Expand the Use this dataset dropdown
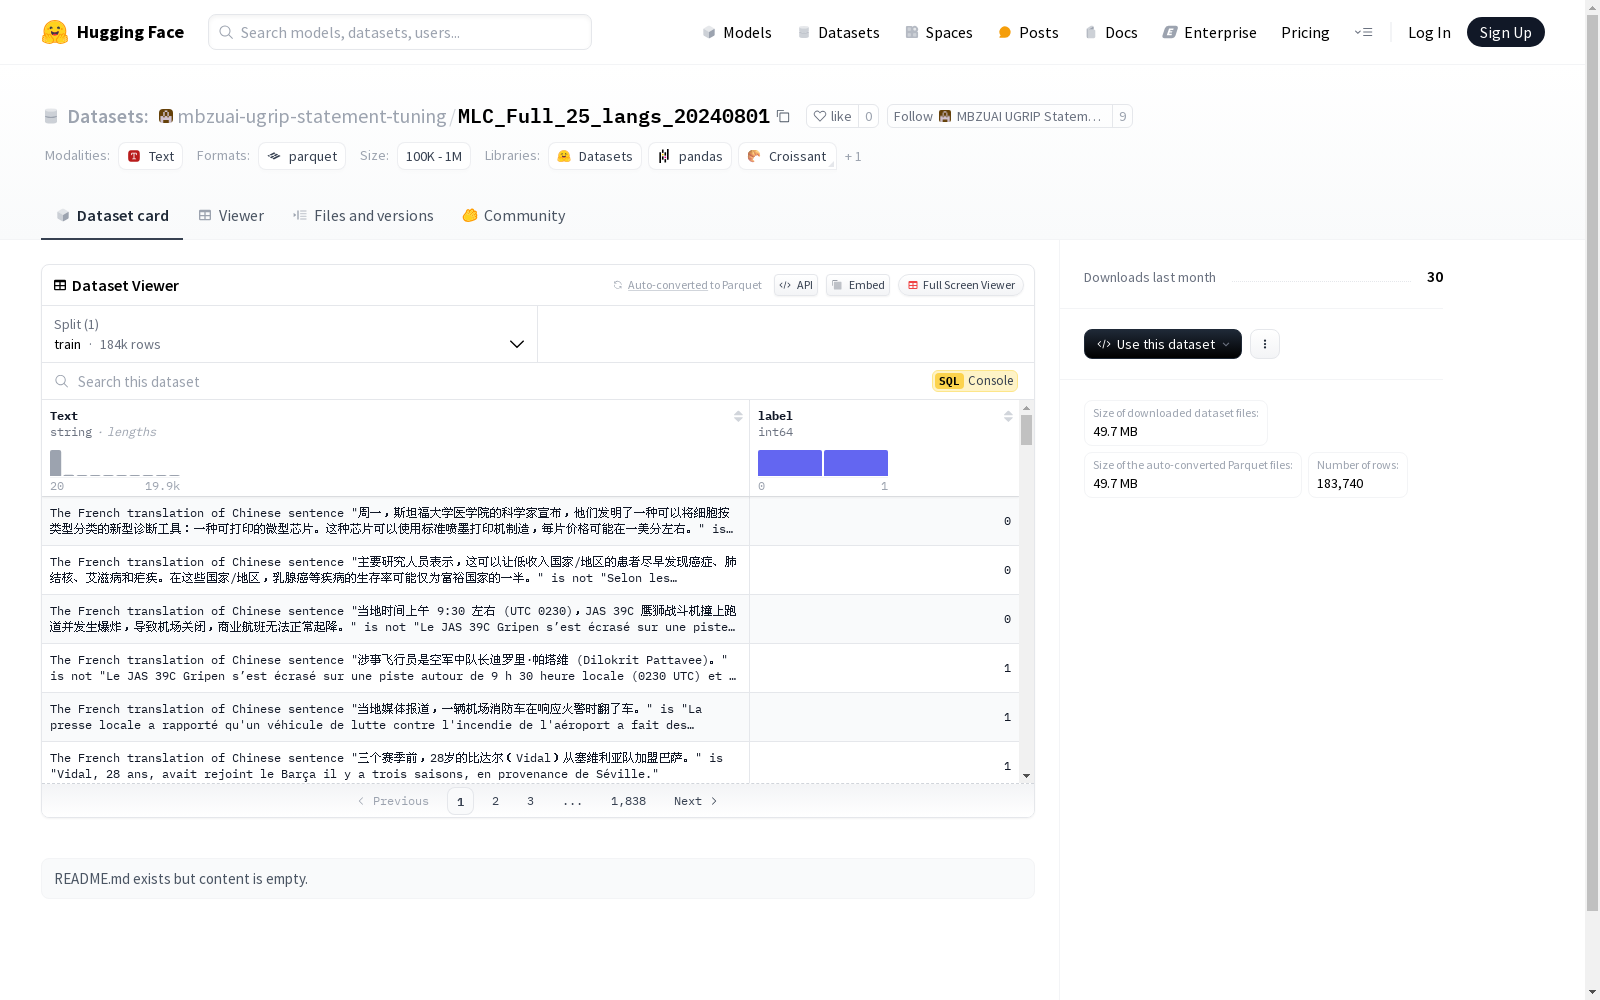This screenshot has width=1600, height=1000. coord(1163,344)
